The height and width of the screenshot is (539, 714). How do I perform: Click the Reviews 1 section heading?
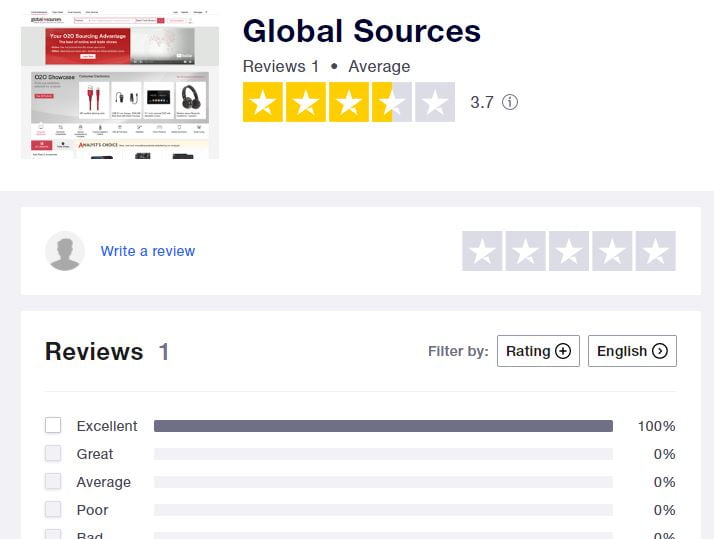click(107, 351)
